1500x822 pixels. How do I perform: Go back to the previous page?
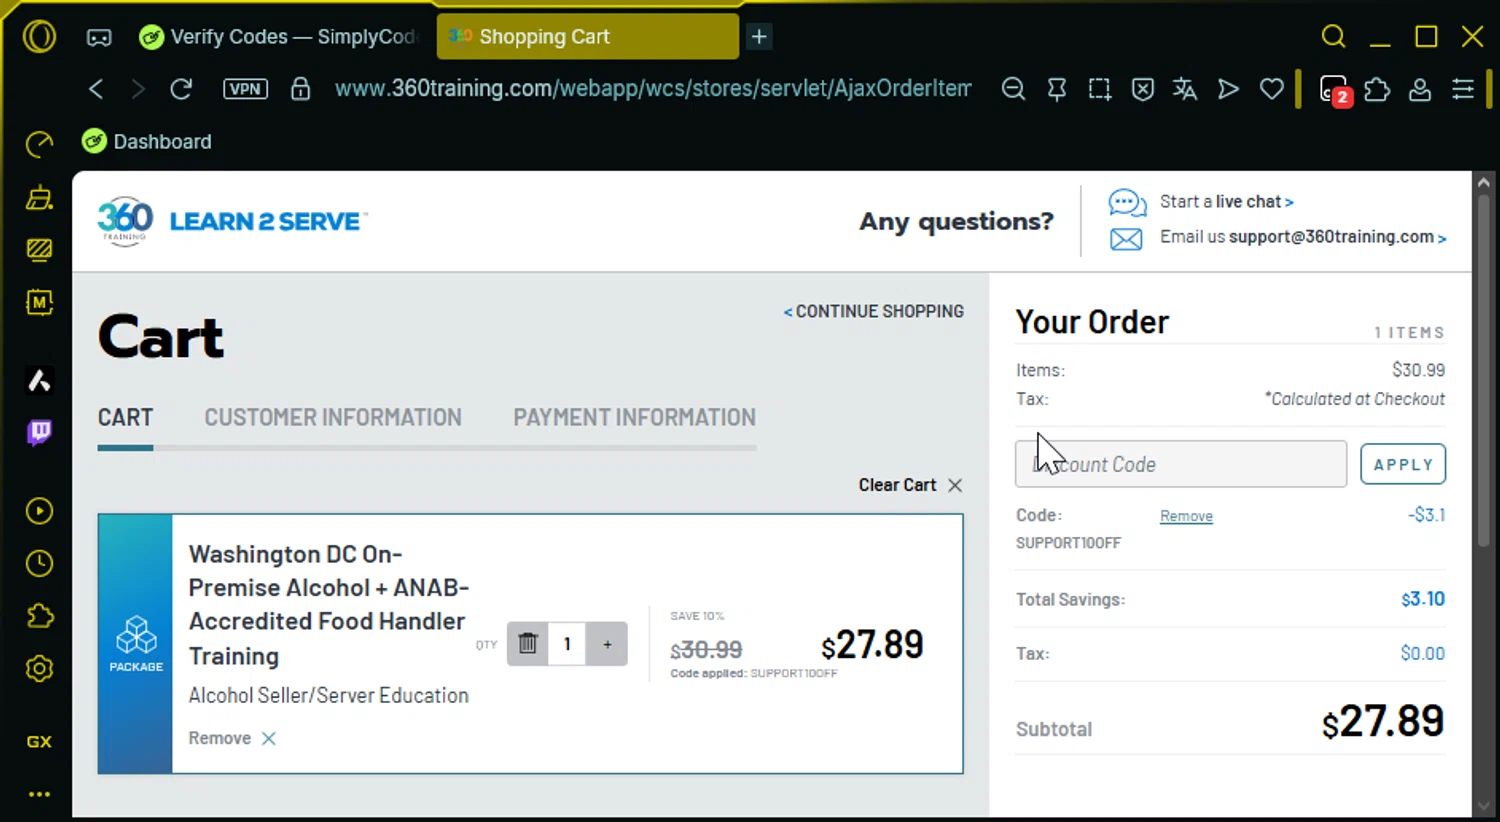pos(96,89)
